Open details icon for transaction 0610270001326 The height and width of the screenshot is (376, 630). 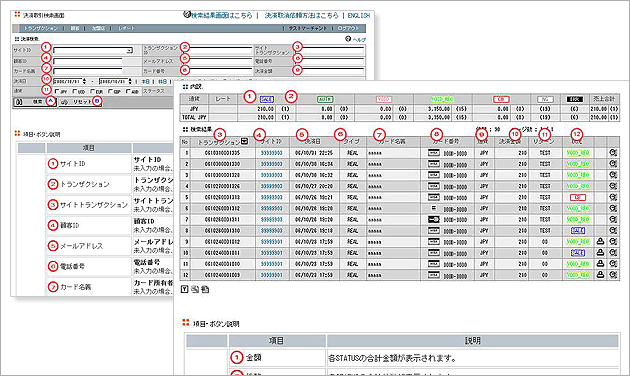pyautogui.click(x=613, y=186)
